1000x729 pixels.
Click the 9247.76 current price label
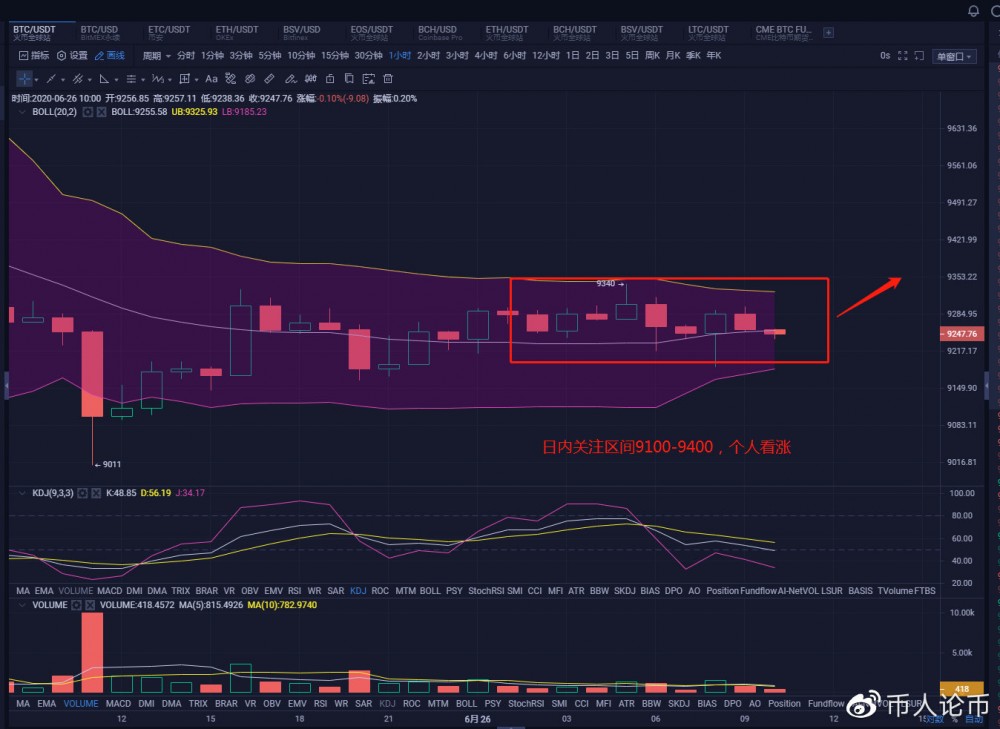960,334
